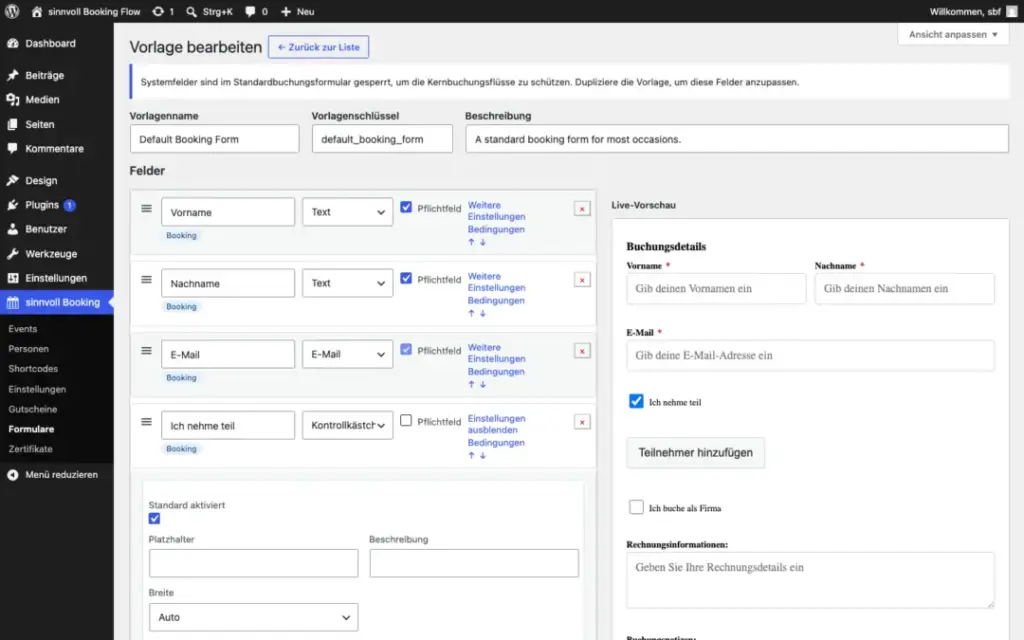Move Ich nehme teil field up

[x=471, y=455]
